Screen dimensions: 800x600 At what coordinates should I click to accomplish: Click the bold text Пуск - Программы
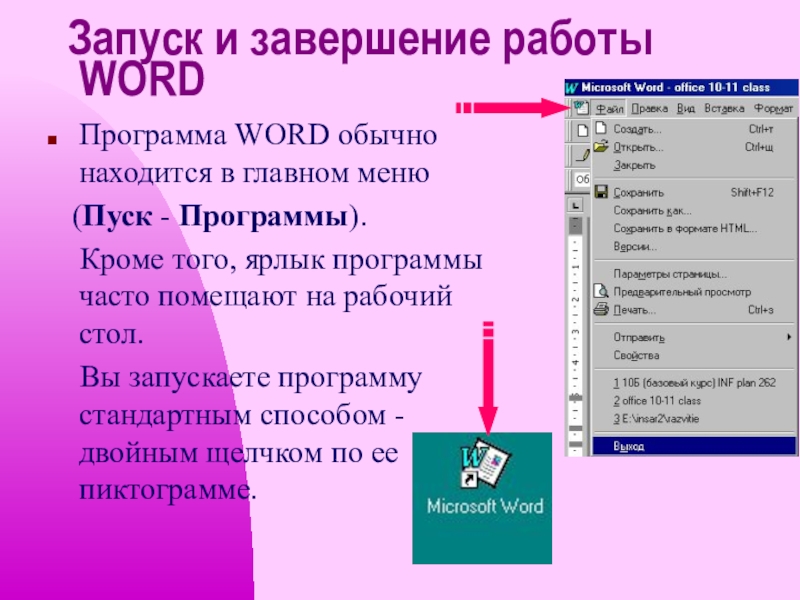click(x=215, y=216)
